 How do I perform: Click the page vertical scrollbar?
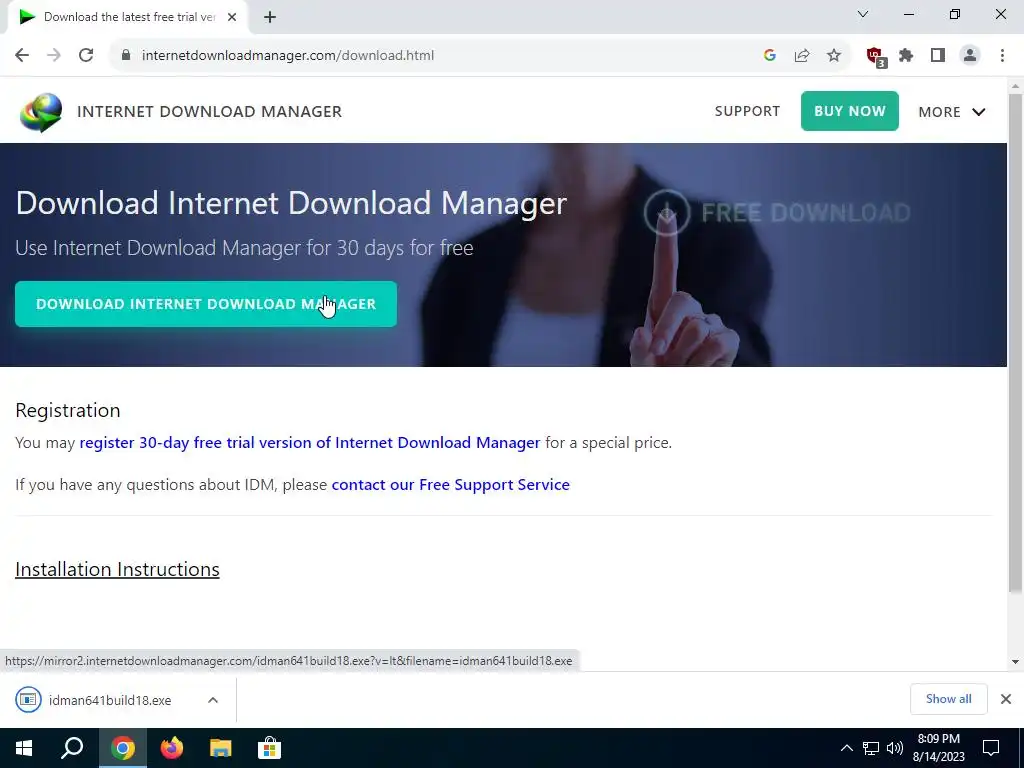pos(1015,343)
